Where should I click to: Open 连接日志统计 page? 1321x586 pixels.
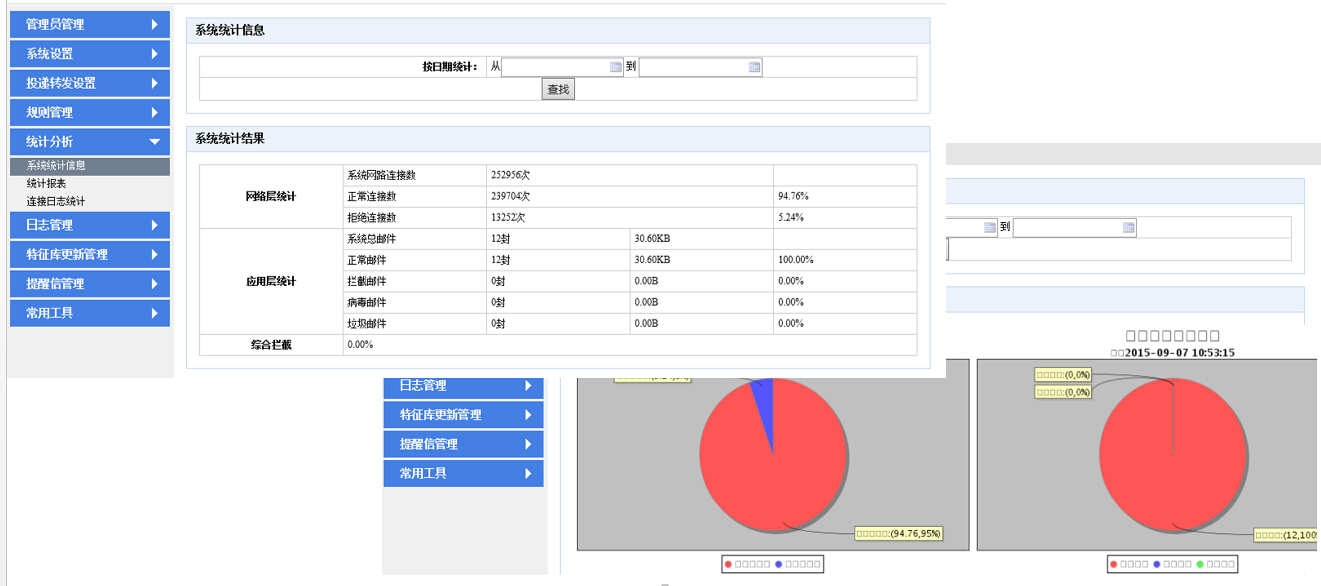[56, 201]
